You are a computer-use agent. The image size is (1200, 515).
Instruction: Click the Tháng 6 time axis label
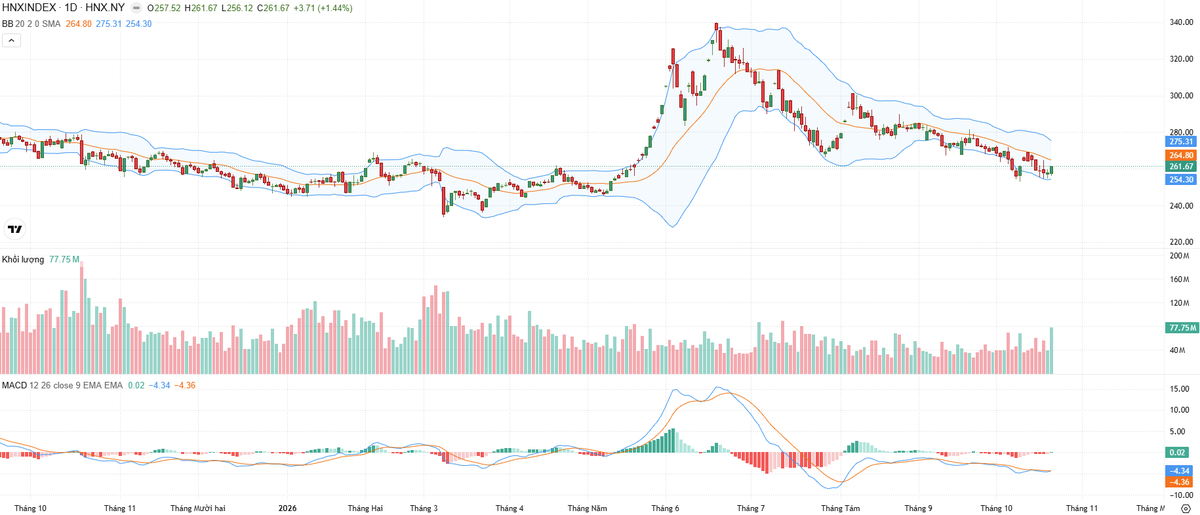[665, 508]
